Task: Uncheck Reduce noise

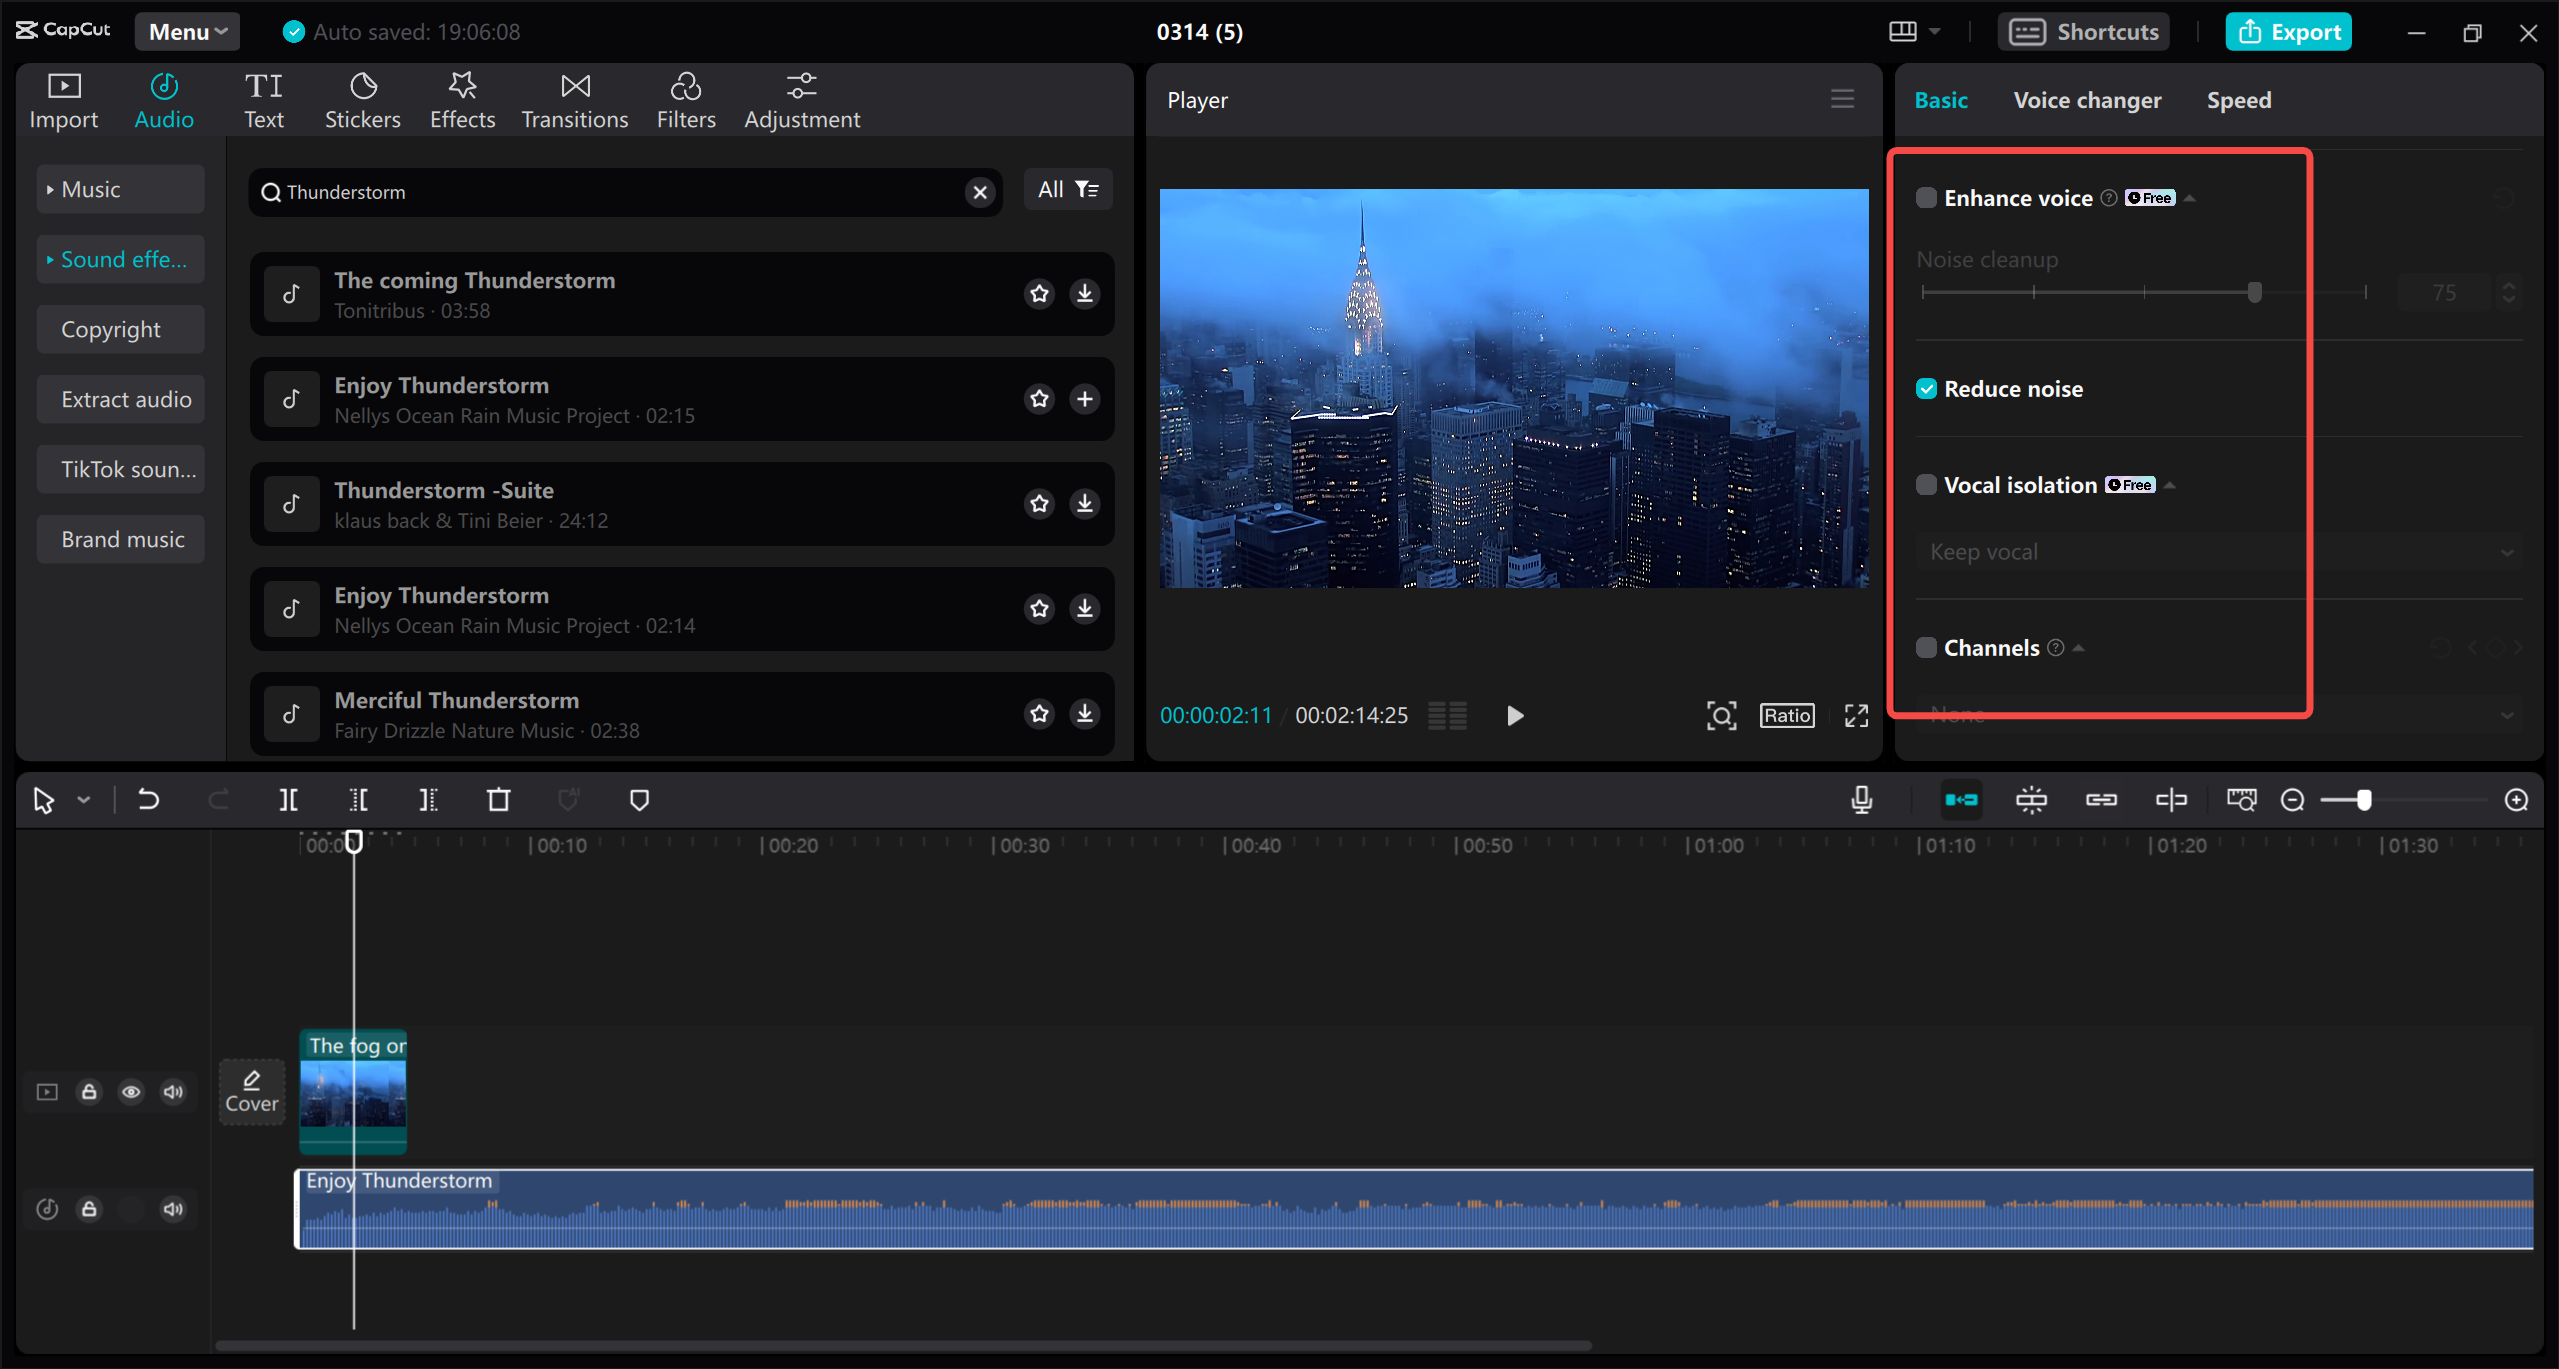Action: (x=1927, y=388)
